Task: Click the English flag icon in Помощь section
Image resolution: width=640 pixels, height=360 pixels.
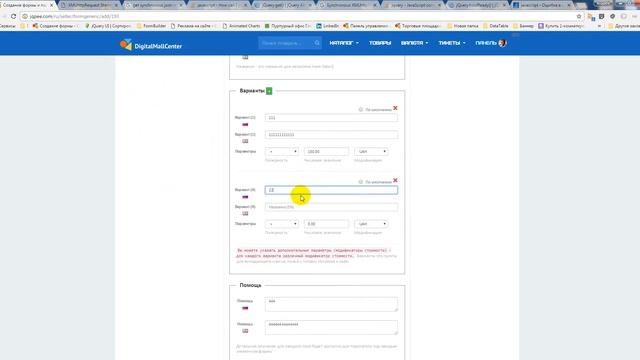Action: [x=245, y=331]
